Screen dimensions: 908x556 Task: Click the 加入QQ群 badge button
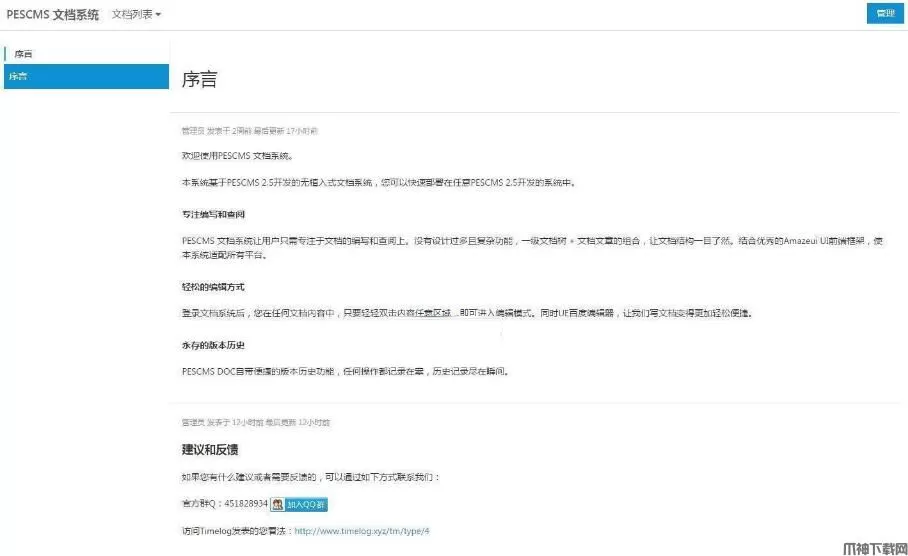click(x=299, y=504)
